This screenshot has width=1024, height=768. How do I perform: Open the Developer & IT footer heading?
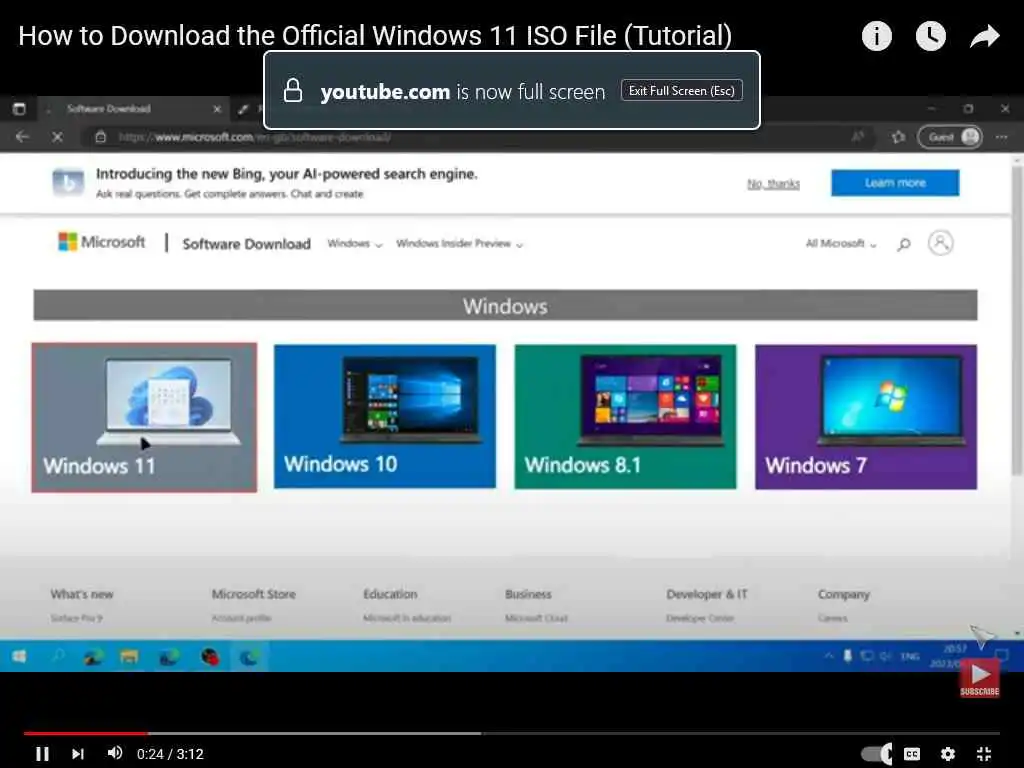click(x=707, y=594)
